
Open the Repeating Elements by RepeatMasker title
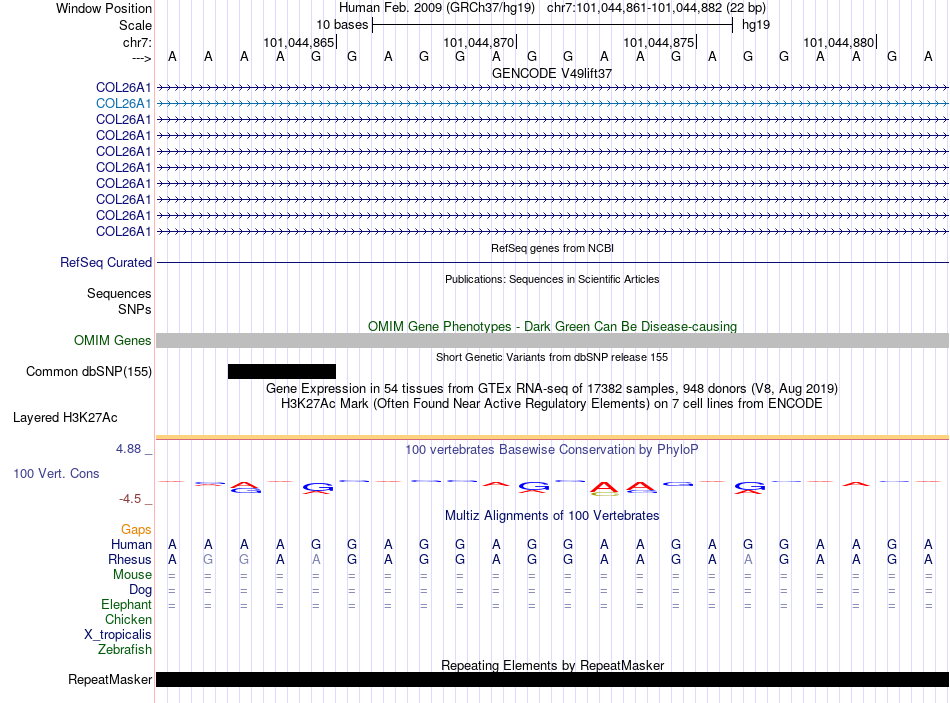point(552,665)
